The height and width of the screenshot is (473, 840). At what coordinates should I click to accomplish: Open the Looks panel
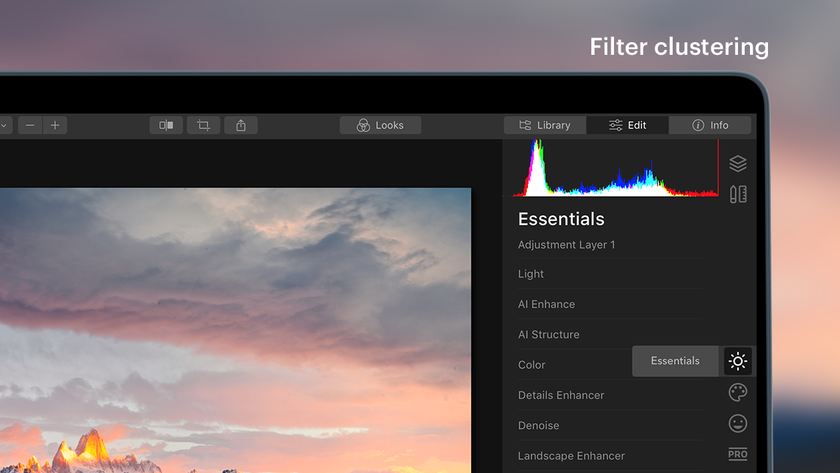coord(380,125)
